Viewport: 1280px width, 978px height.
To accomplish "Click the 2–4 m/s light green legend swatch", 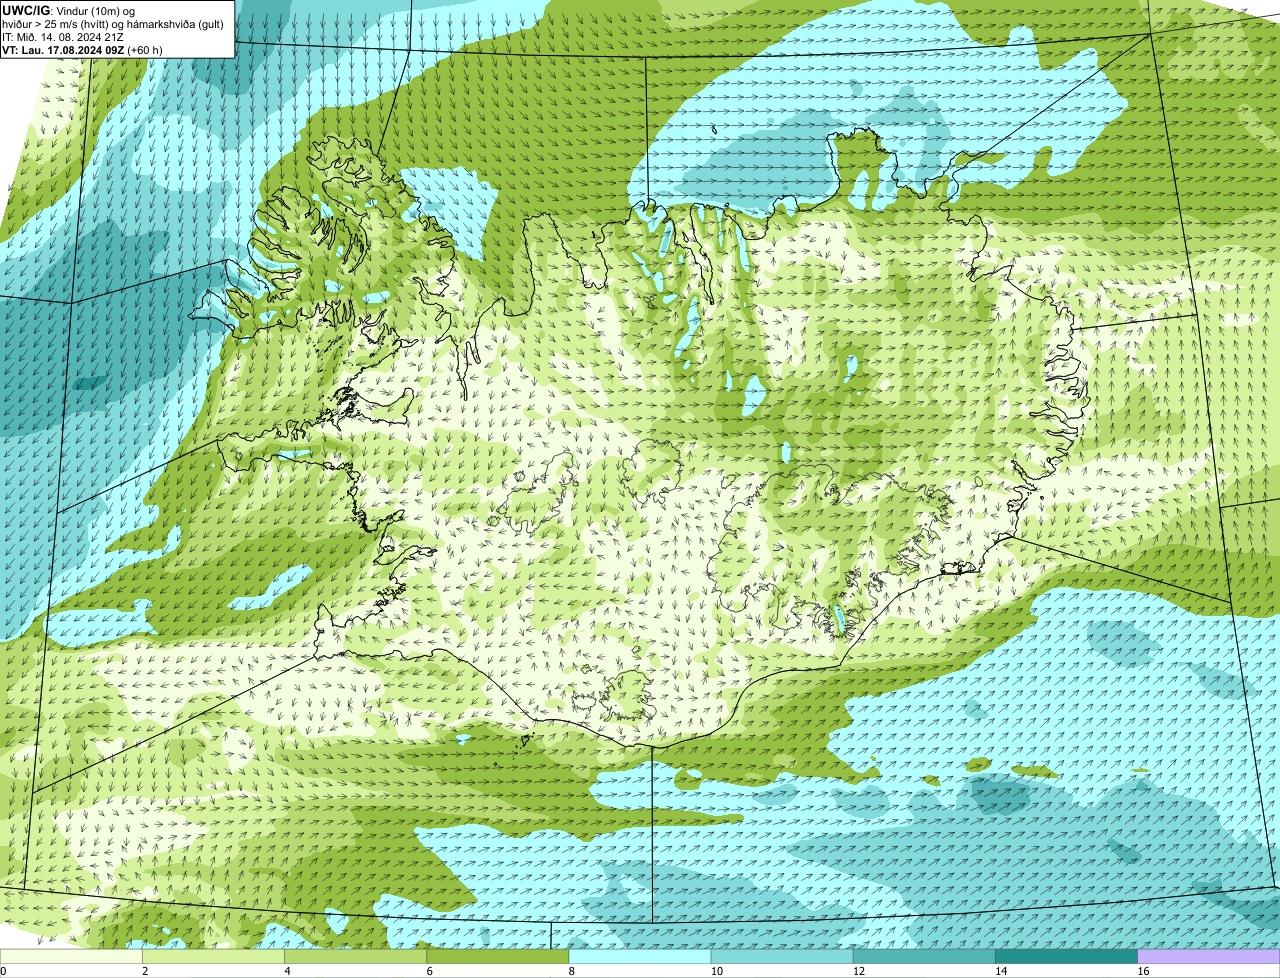I will click(x=214, y=957).
